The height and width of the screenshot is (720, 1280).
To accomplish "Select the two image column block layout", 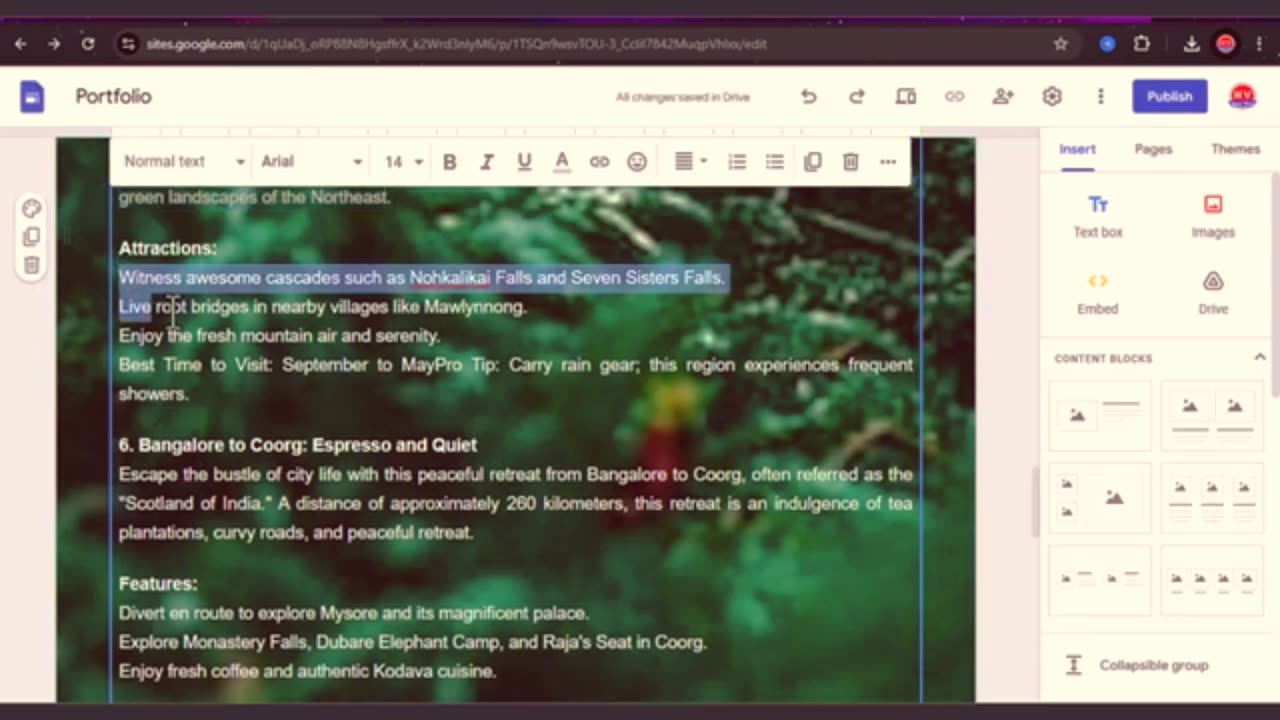I will click(x=1212, y=415).
